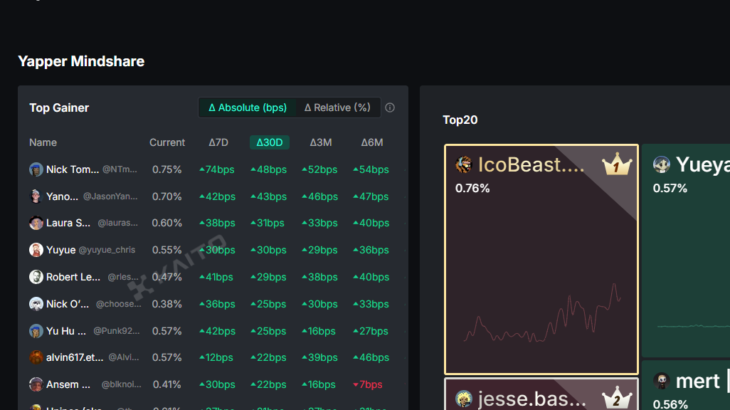The width and height of the screenshot is (730, 410).
Task: Open Yano... avatar icon
Action: (x=36, y=196)
